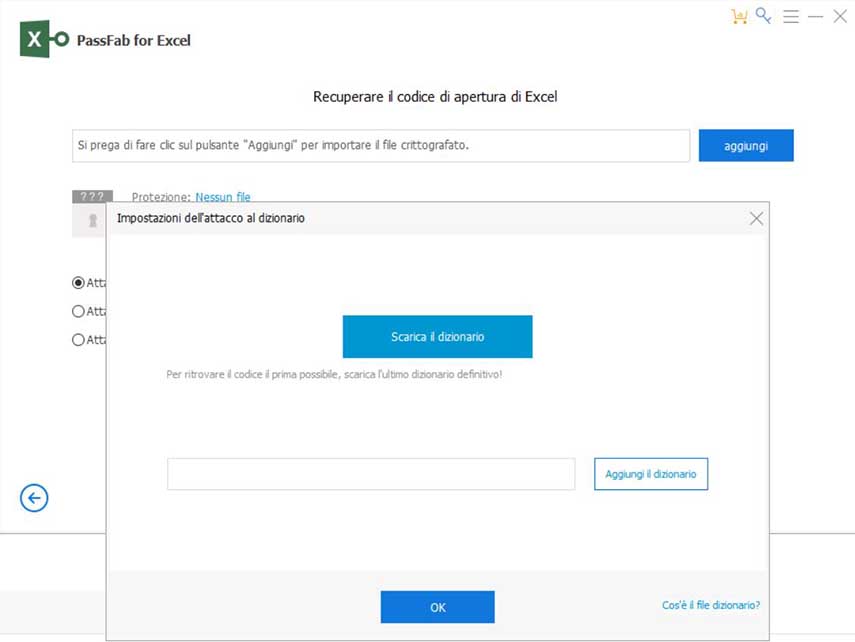Select the first selected attack radio button
The height and width of the screenshot is (642, 855).
pyautogui.click(x=78, y=283)
